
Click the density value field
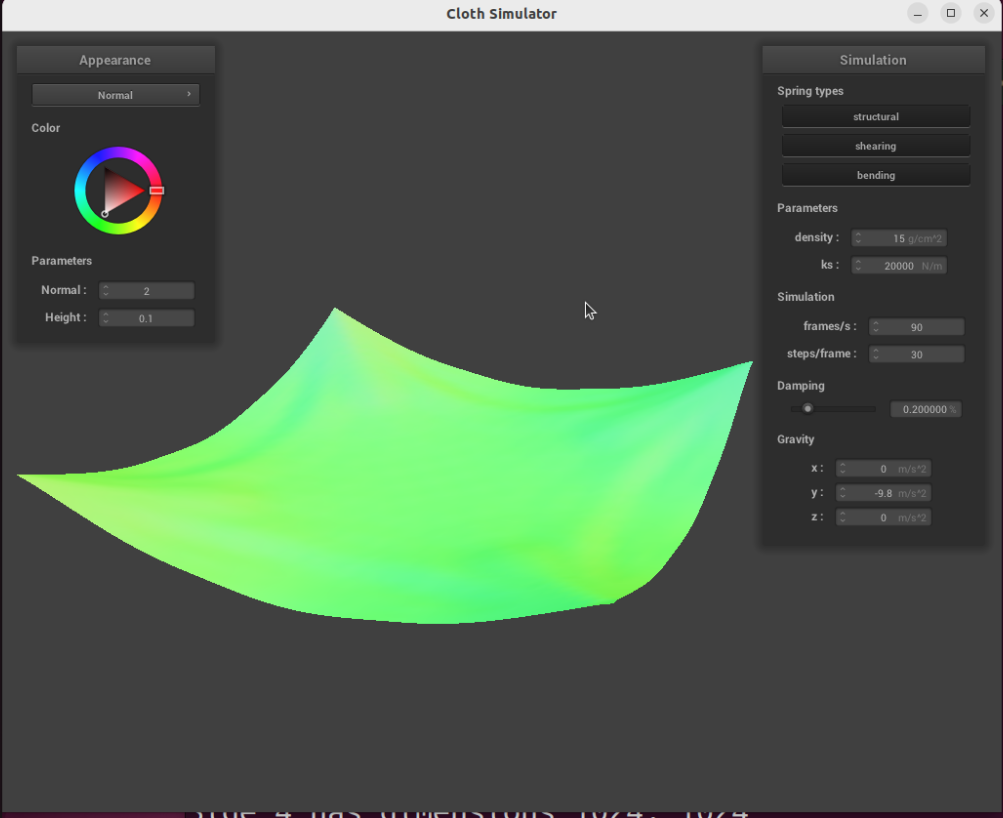(x=899, y=239)
